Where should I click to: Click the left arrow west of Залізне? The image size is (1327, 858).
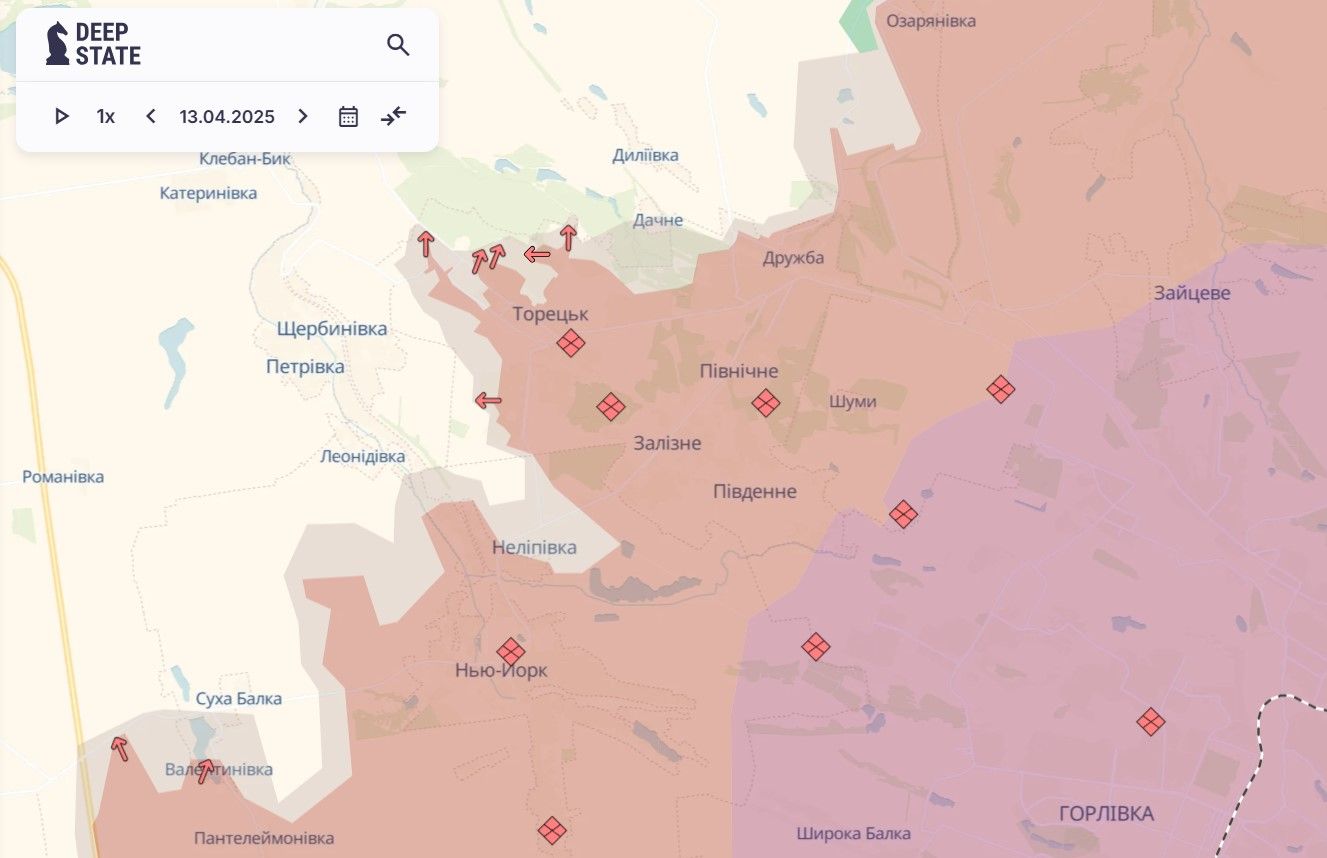coord(488,401)
